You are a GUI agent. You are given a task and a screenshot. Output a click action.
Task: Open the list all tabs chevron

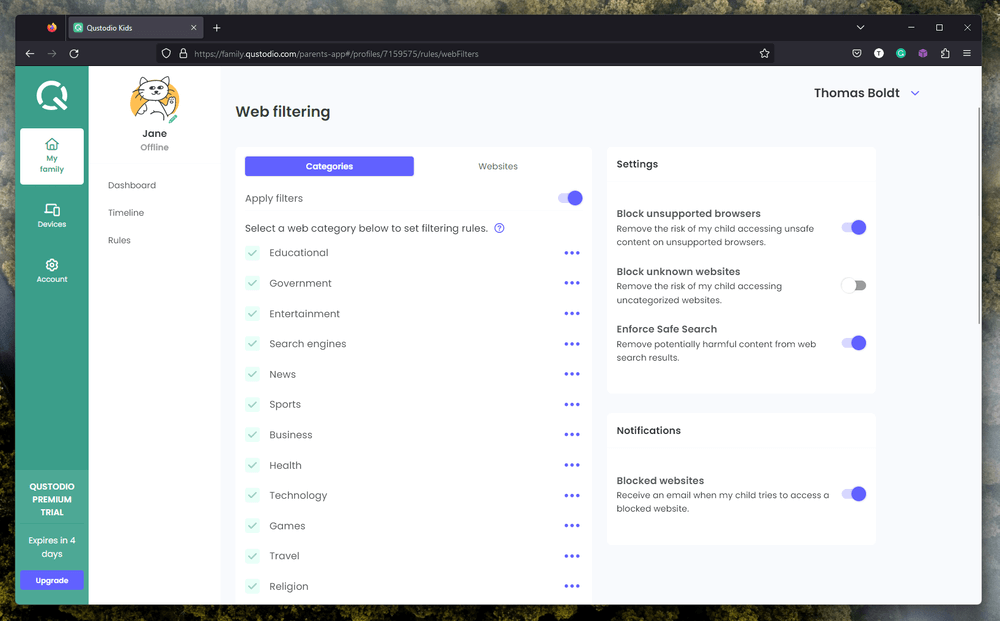tap(860, 27)
